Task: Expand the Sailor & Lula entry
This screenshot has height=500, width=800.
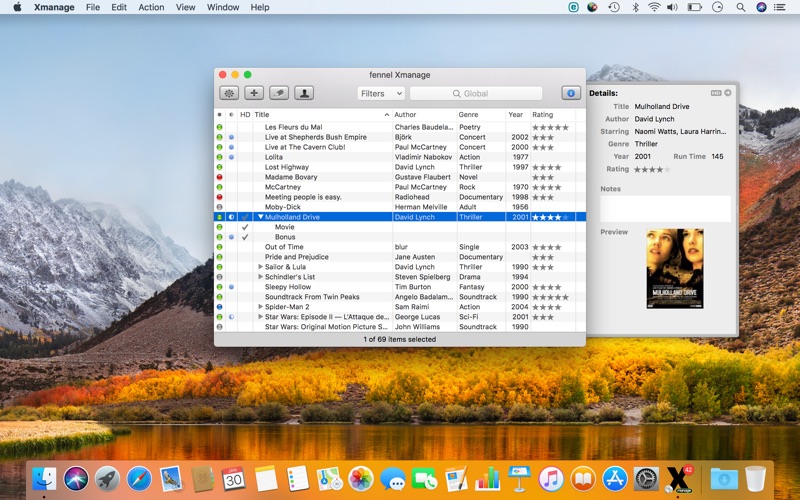Action: coord(261,267)
